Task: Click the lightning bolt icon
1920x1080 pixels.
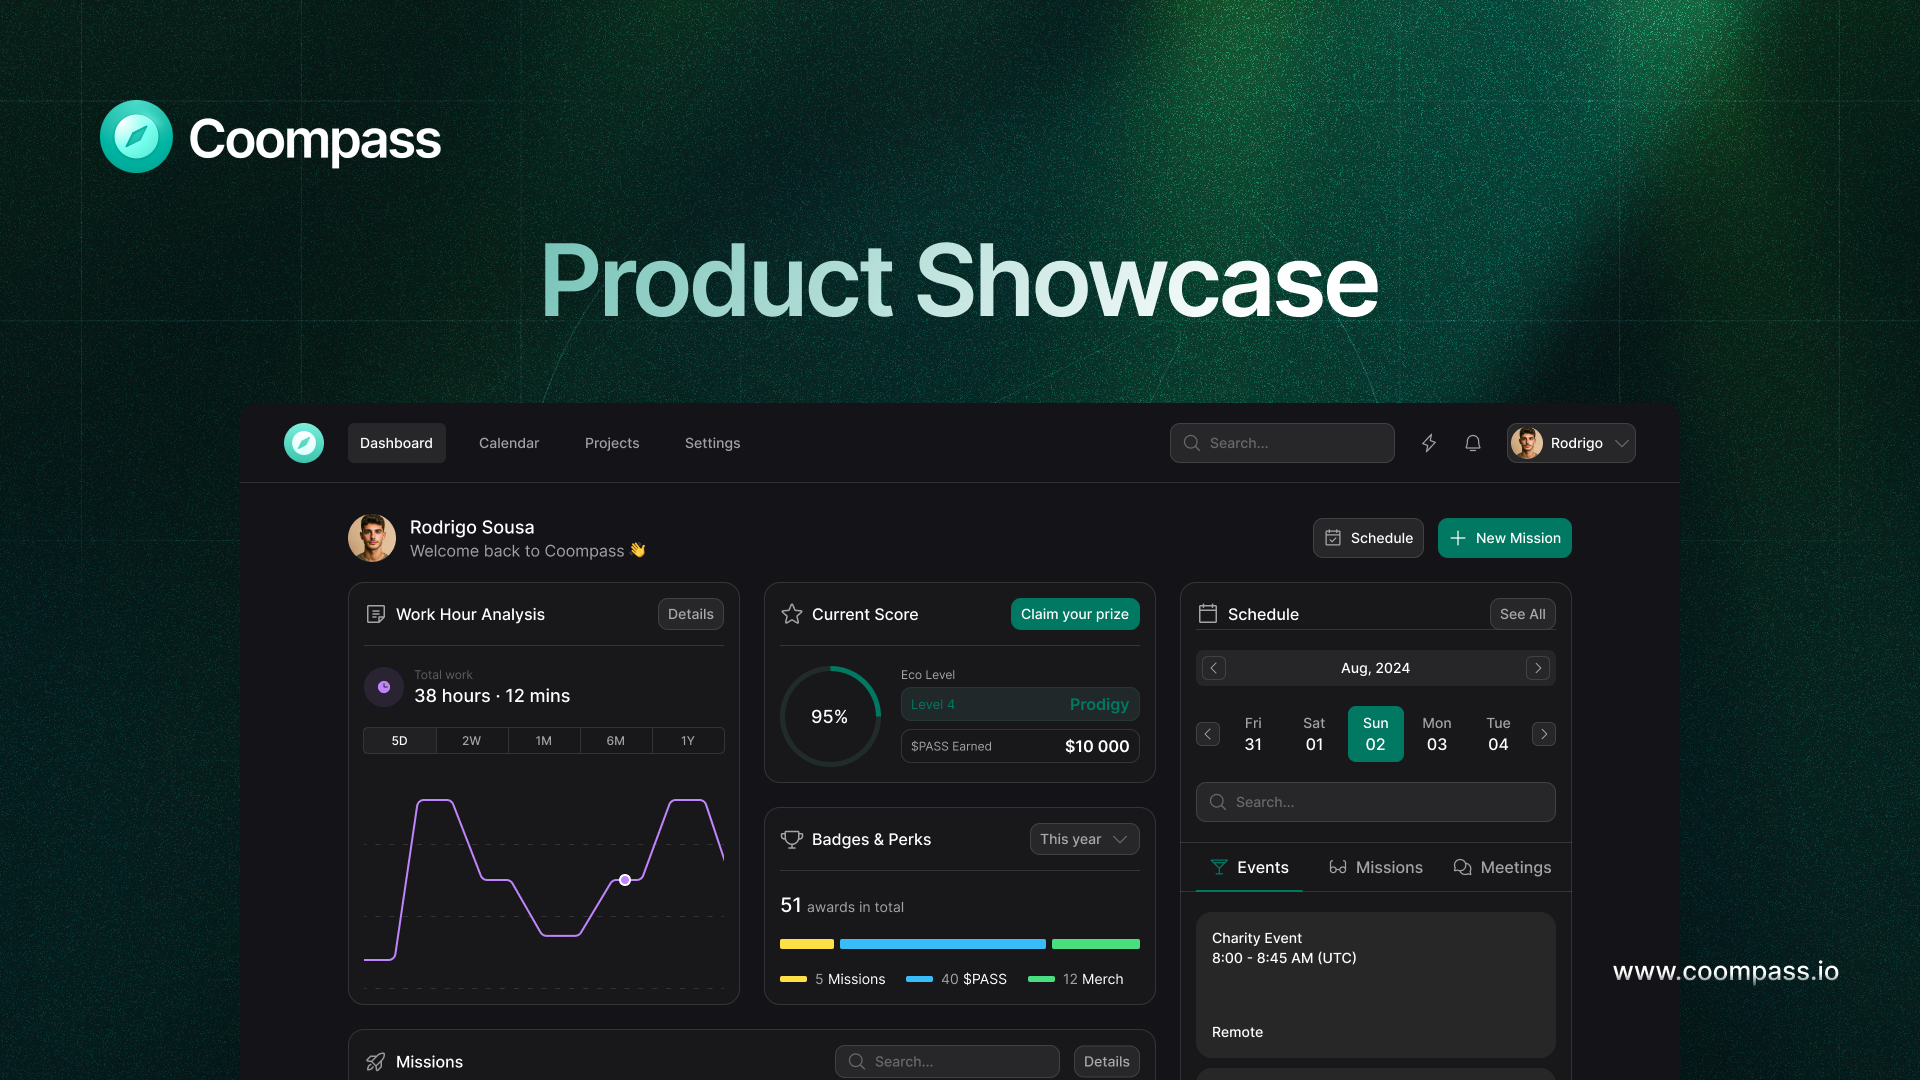Action: coord(1429,443)
